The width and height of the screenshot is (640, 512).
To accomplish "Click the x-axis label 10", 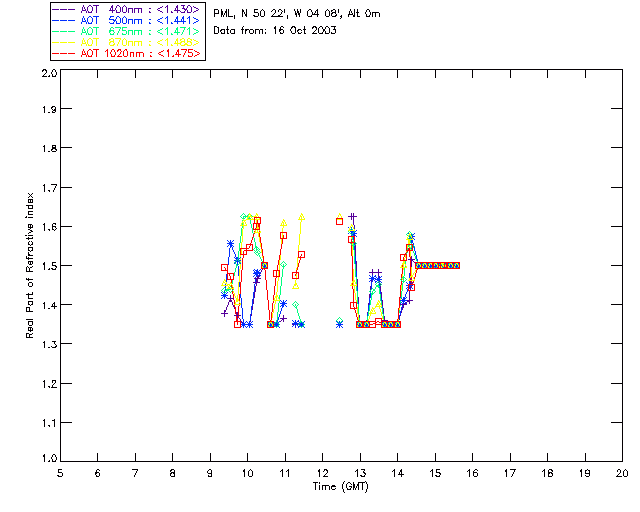I will 247,473.
